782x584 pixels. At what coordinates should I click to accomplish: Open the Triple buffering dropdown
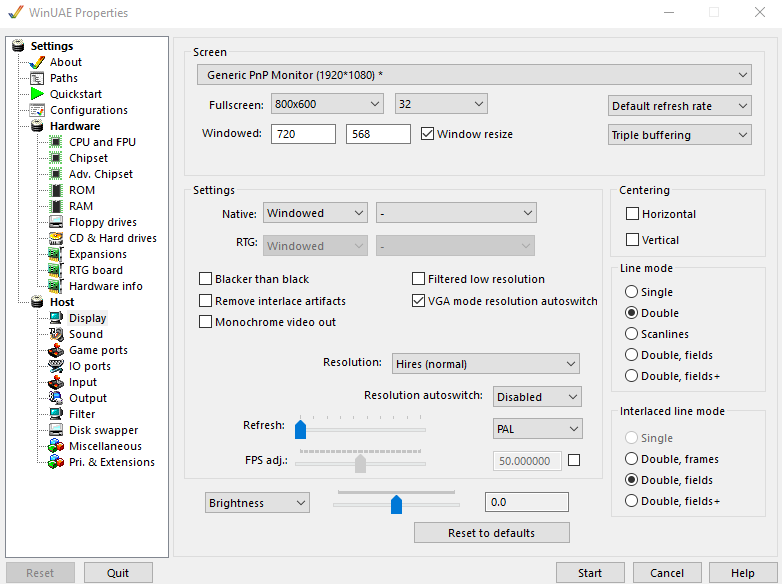coord(679,135)
